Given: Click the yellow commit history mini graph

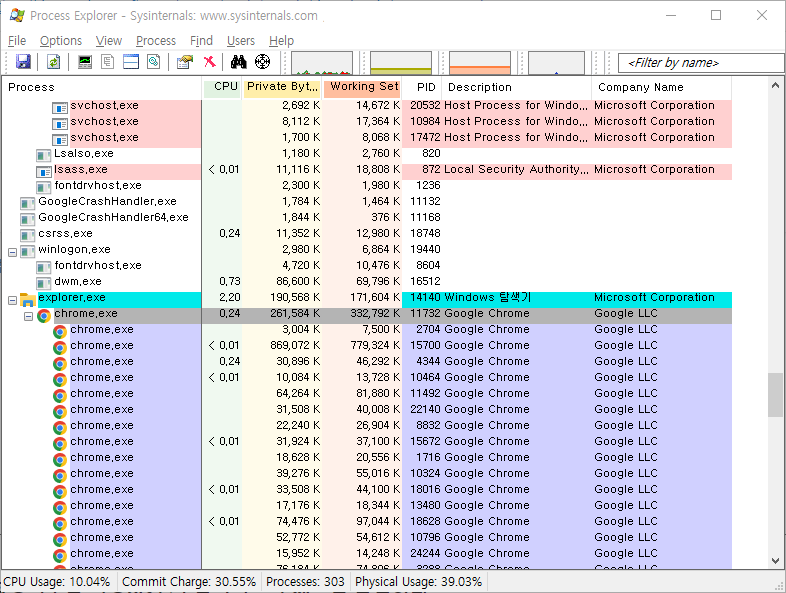Looking at the screenshot, I should pyautogui.click(x=401, y=63).
